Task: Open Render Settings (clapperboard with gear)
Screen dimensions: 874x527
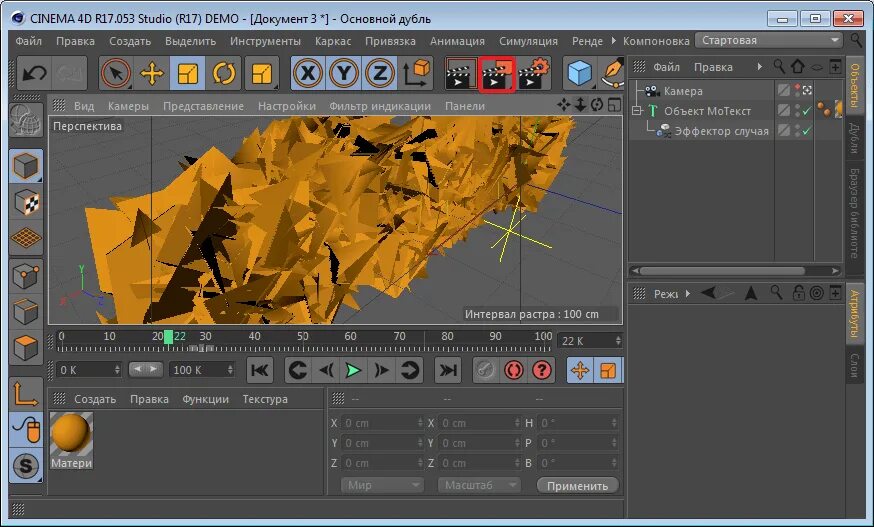Action: pos(533,73)
